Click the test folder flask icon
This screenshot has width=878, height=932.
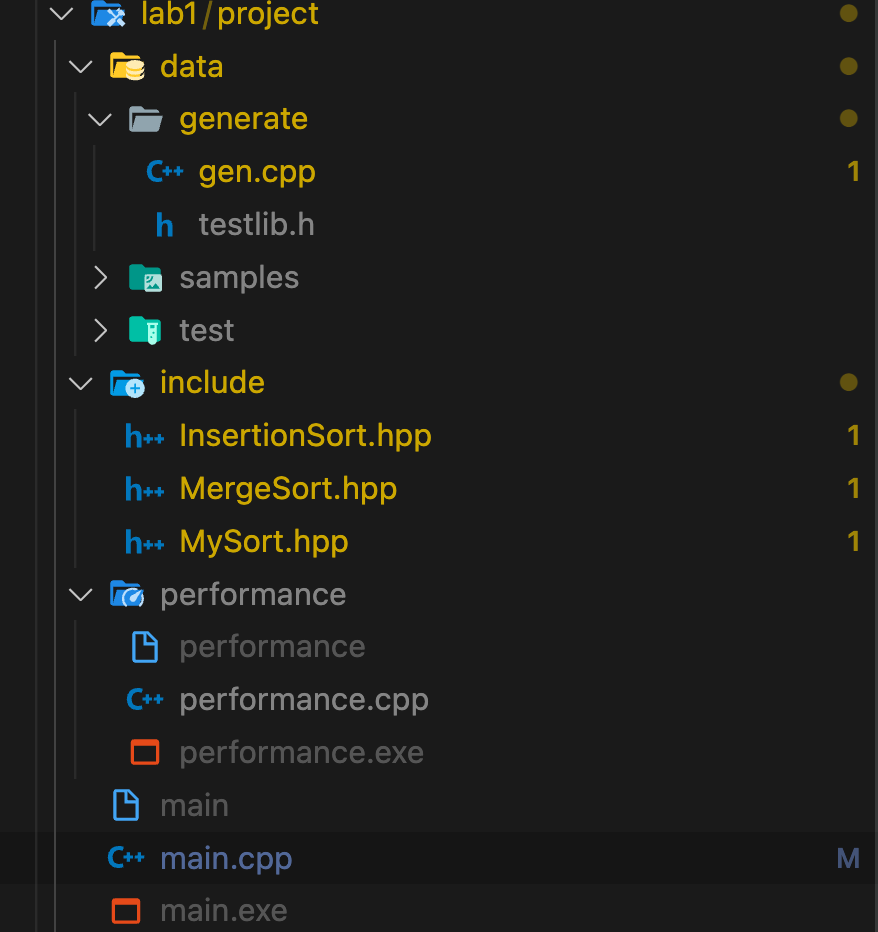146,330
